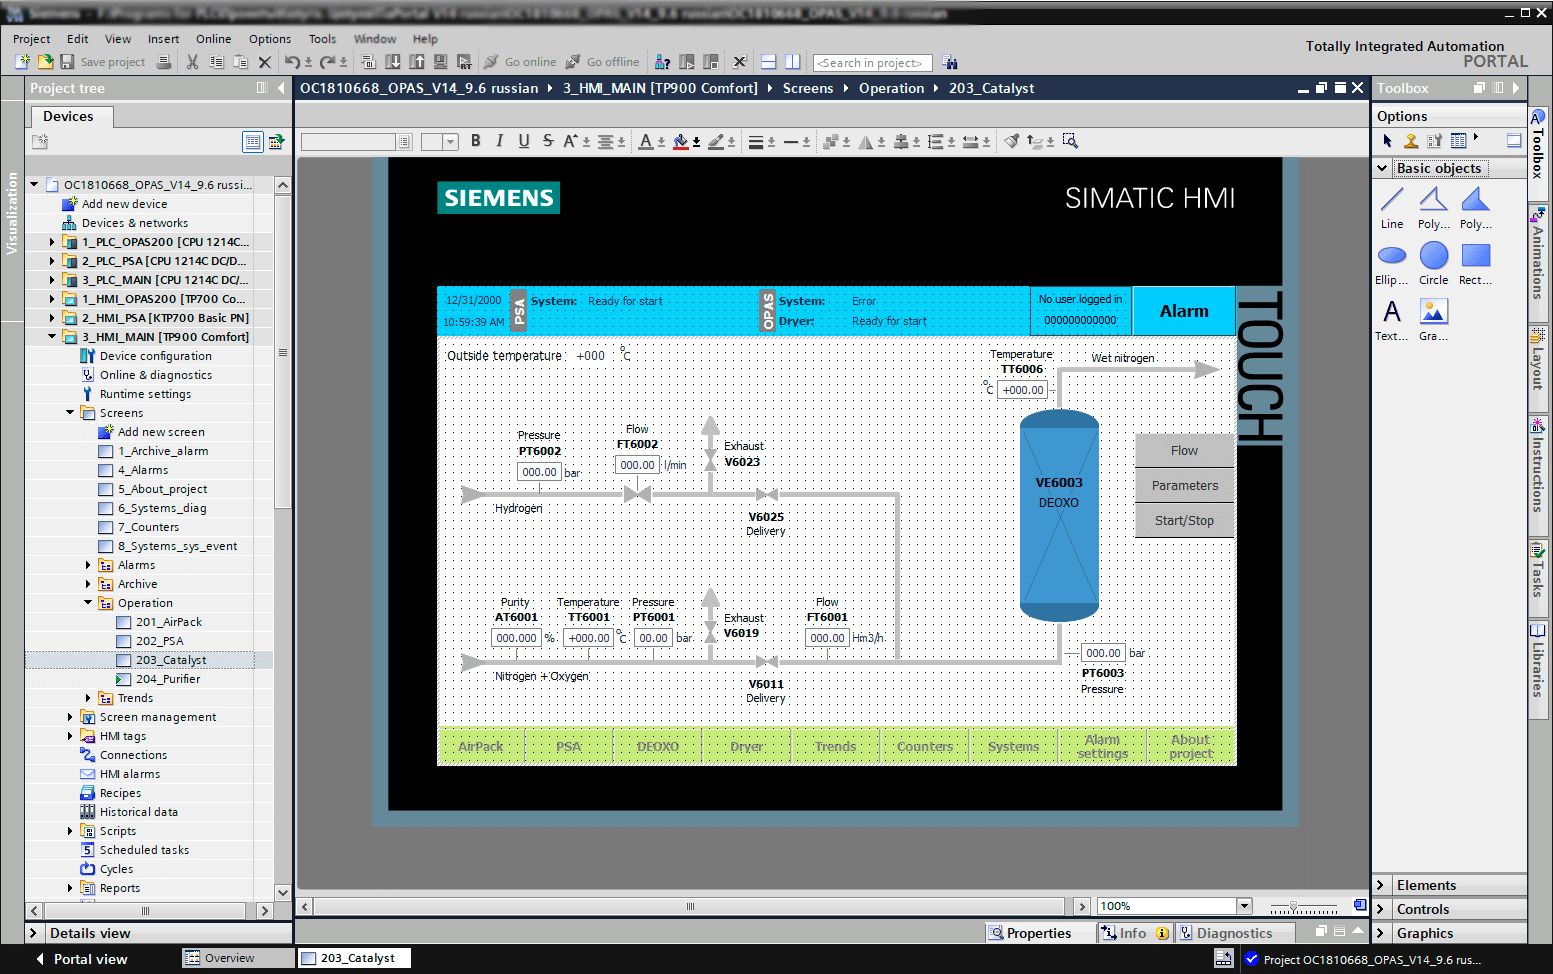This screenshot has width=1553, height=974.
Task: Toggle Strikethrough text formatting
Action: pos(548,141)
